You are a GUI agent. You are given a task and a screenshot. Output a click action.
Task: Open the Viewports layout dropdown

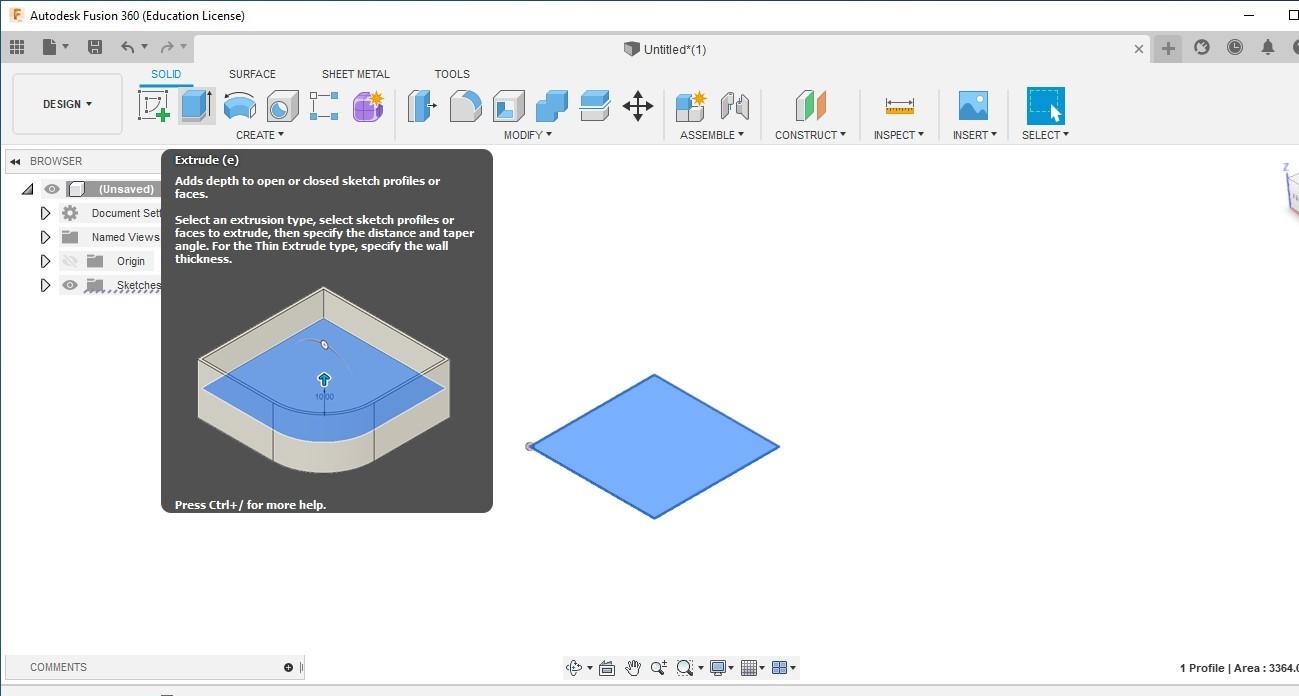click(x=784, y=668)
